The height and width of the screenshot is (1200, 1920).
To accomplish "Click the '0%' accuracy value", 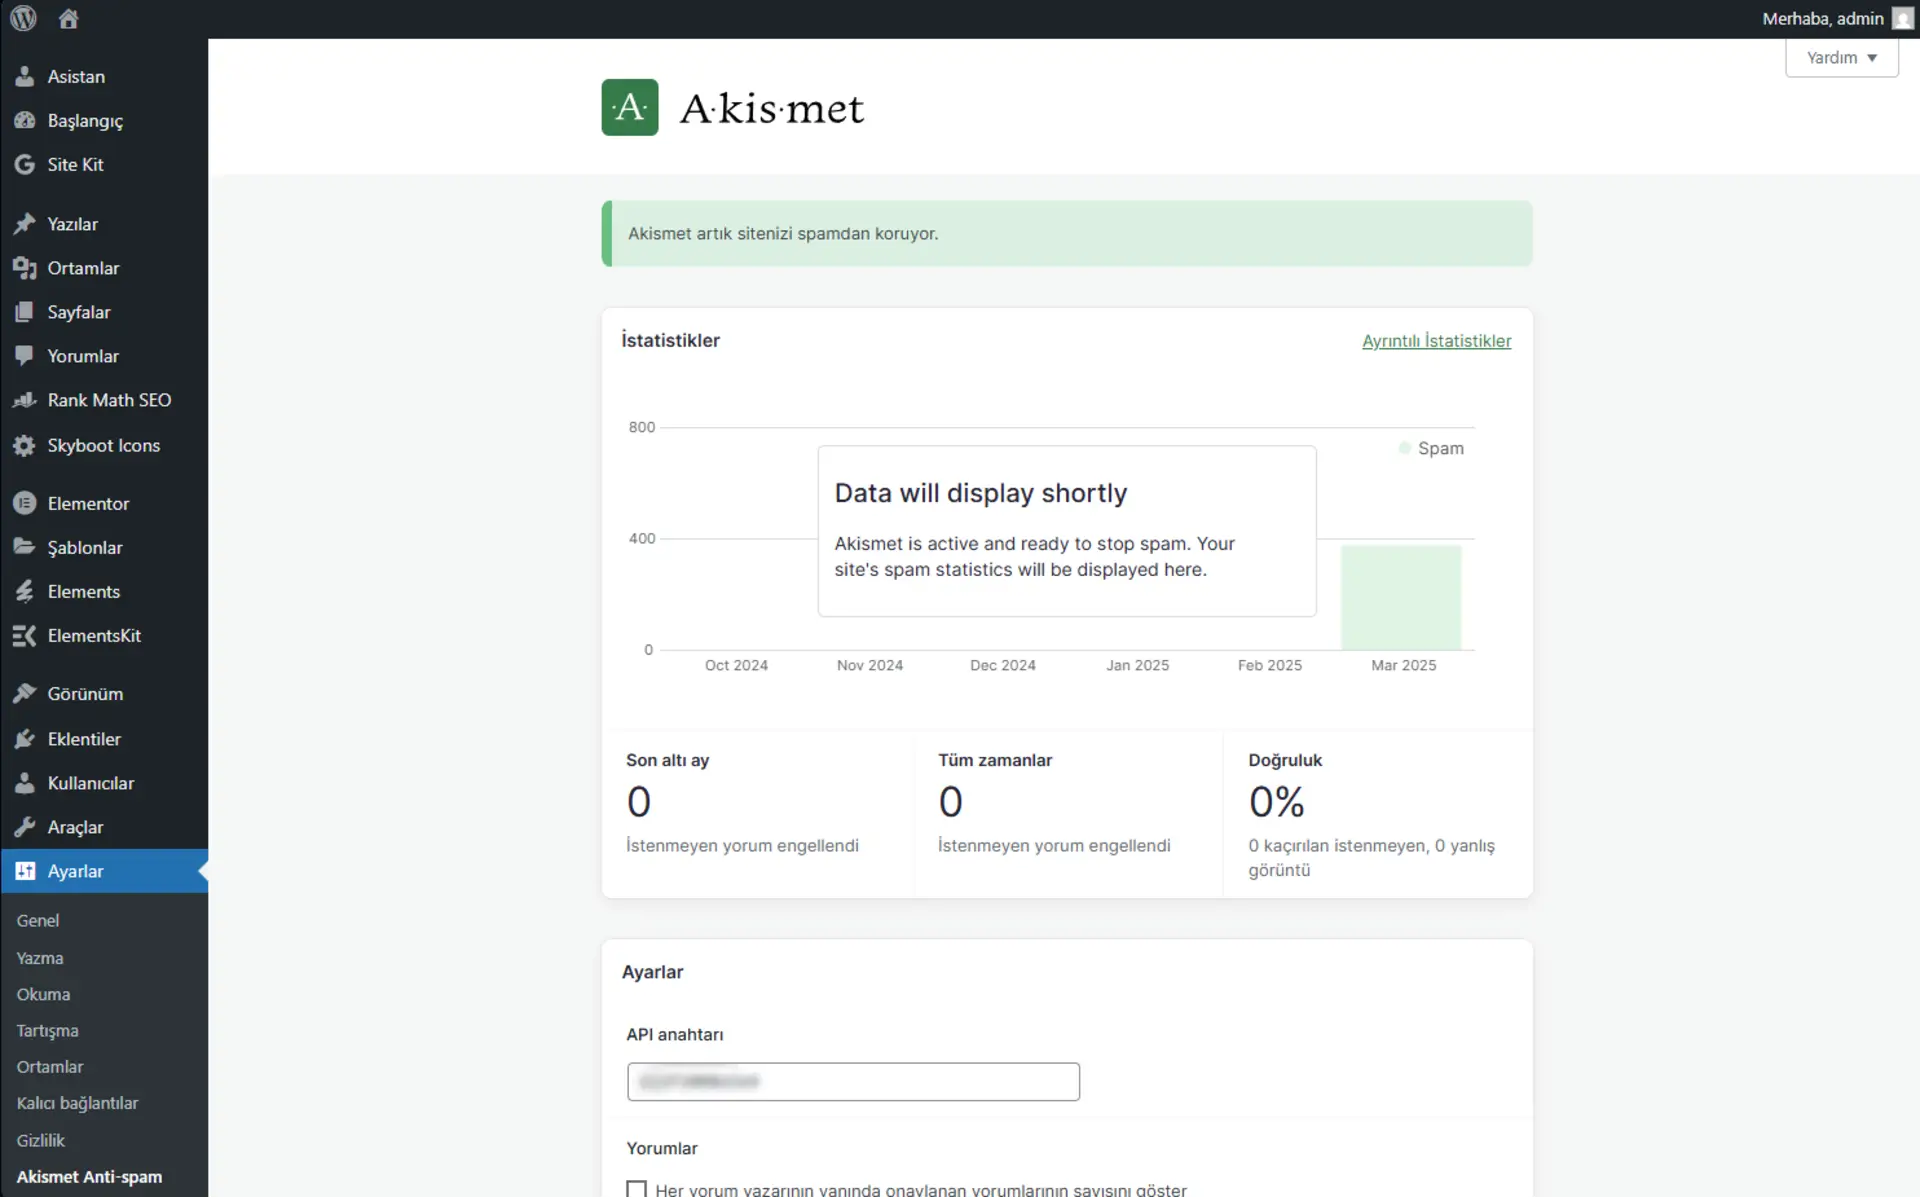I will point(1276,802).
